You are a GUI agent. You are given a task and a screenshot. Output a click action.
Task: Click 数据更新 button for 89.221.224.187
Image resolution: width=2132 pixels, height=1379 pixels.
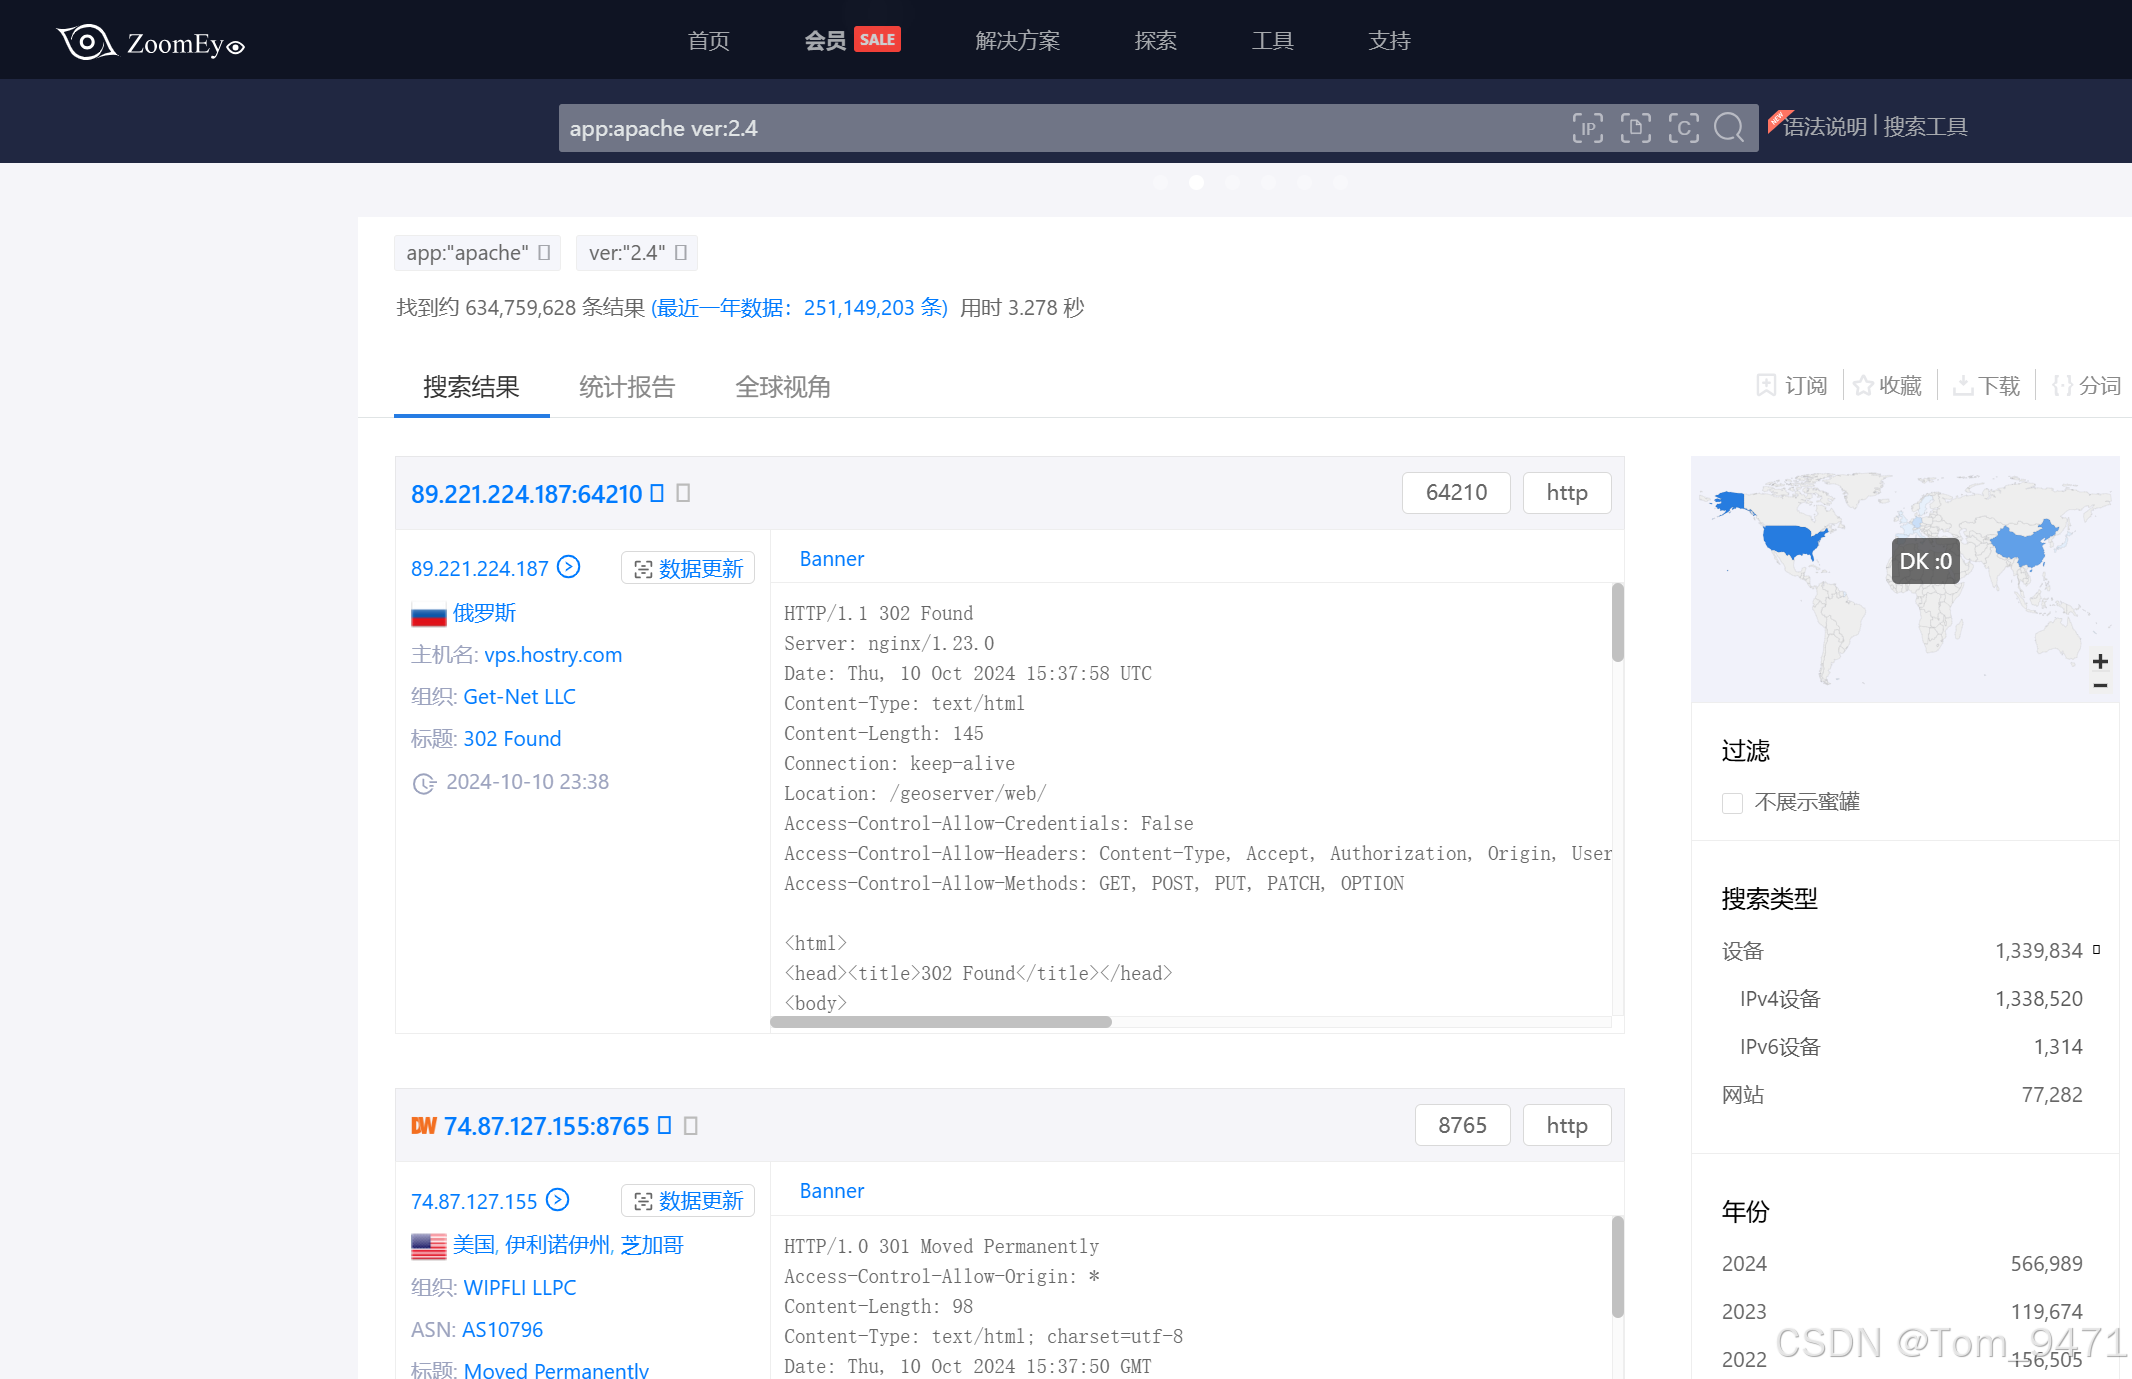tap(688, 568)
